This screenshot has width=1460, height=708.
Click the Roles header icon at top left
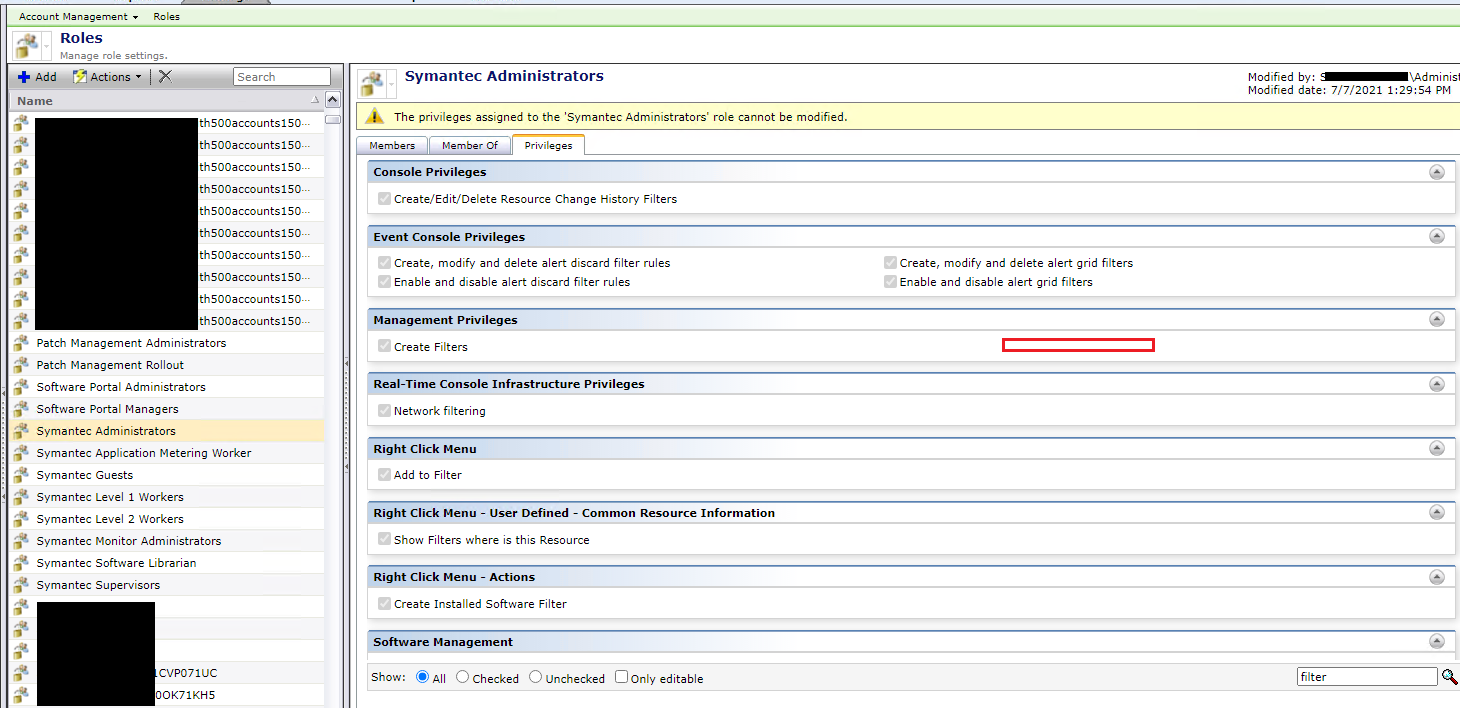(x=25, y=45)
